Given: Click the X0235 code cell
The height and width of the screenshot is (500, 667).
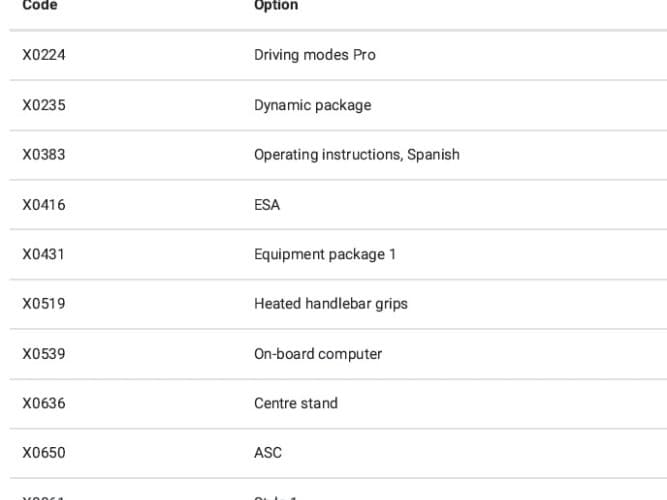Looking at the screenshot, I should (44, 105).
